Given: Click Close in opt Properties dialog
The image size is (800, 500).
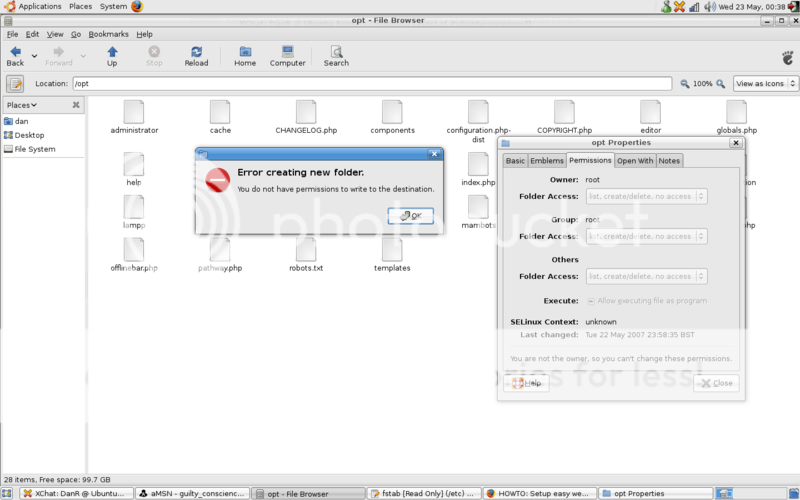Looking at the screenshot, I should point(716,383).
